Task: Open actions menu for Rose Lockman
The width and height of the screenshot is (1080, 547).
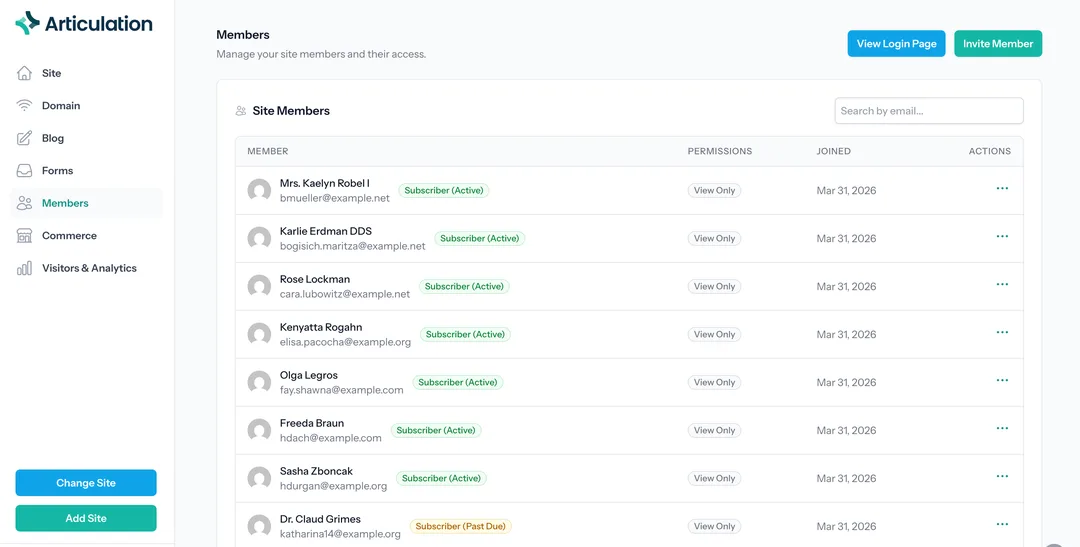Action: coord(1002,285)
